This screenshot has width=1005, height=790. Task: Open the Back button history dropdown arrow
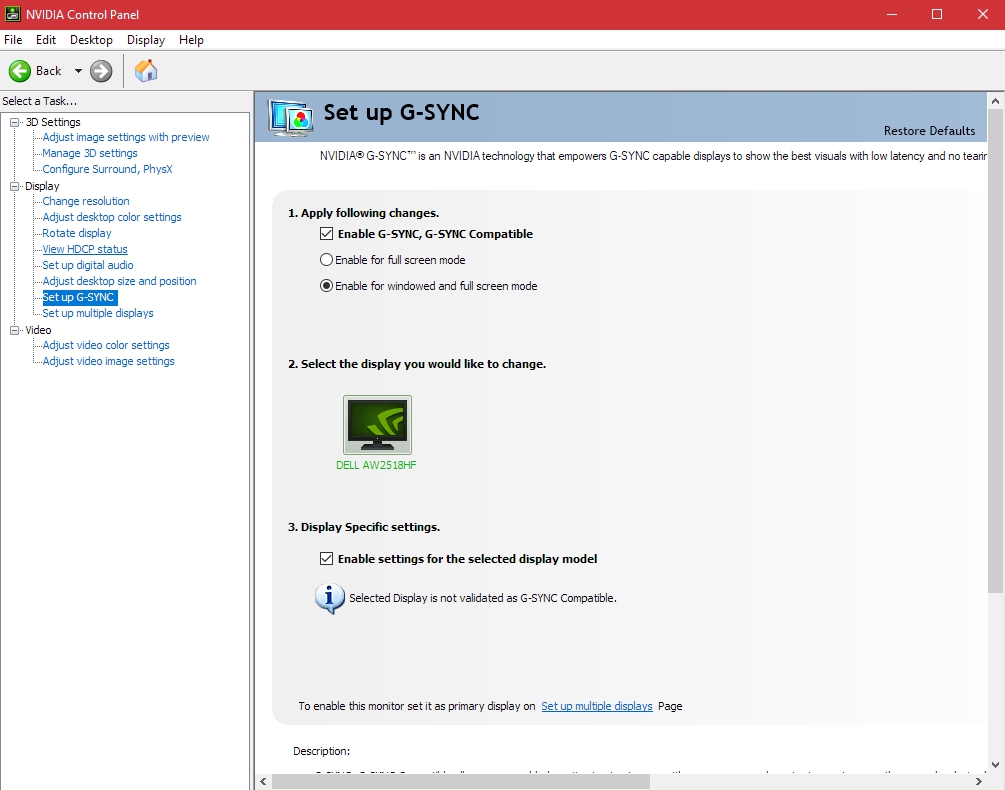pyautogui.click(x=78, y=71)
